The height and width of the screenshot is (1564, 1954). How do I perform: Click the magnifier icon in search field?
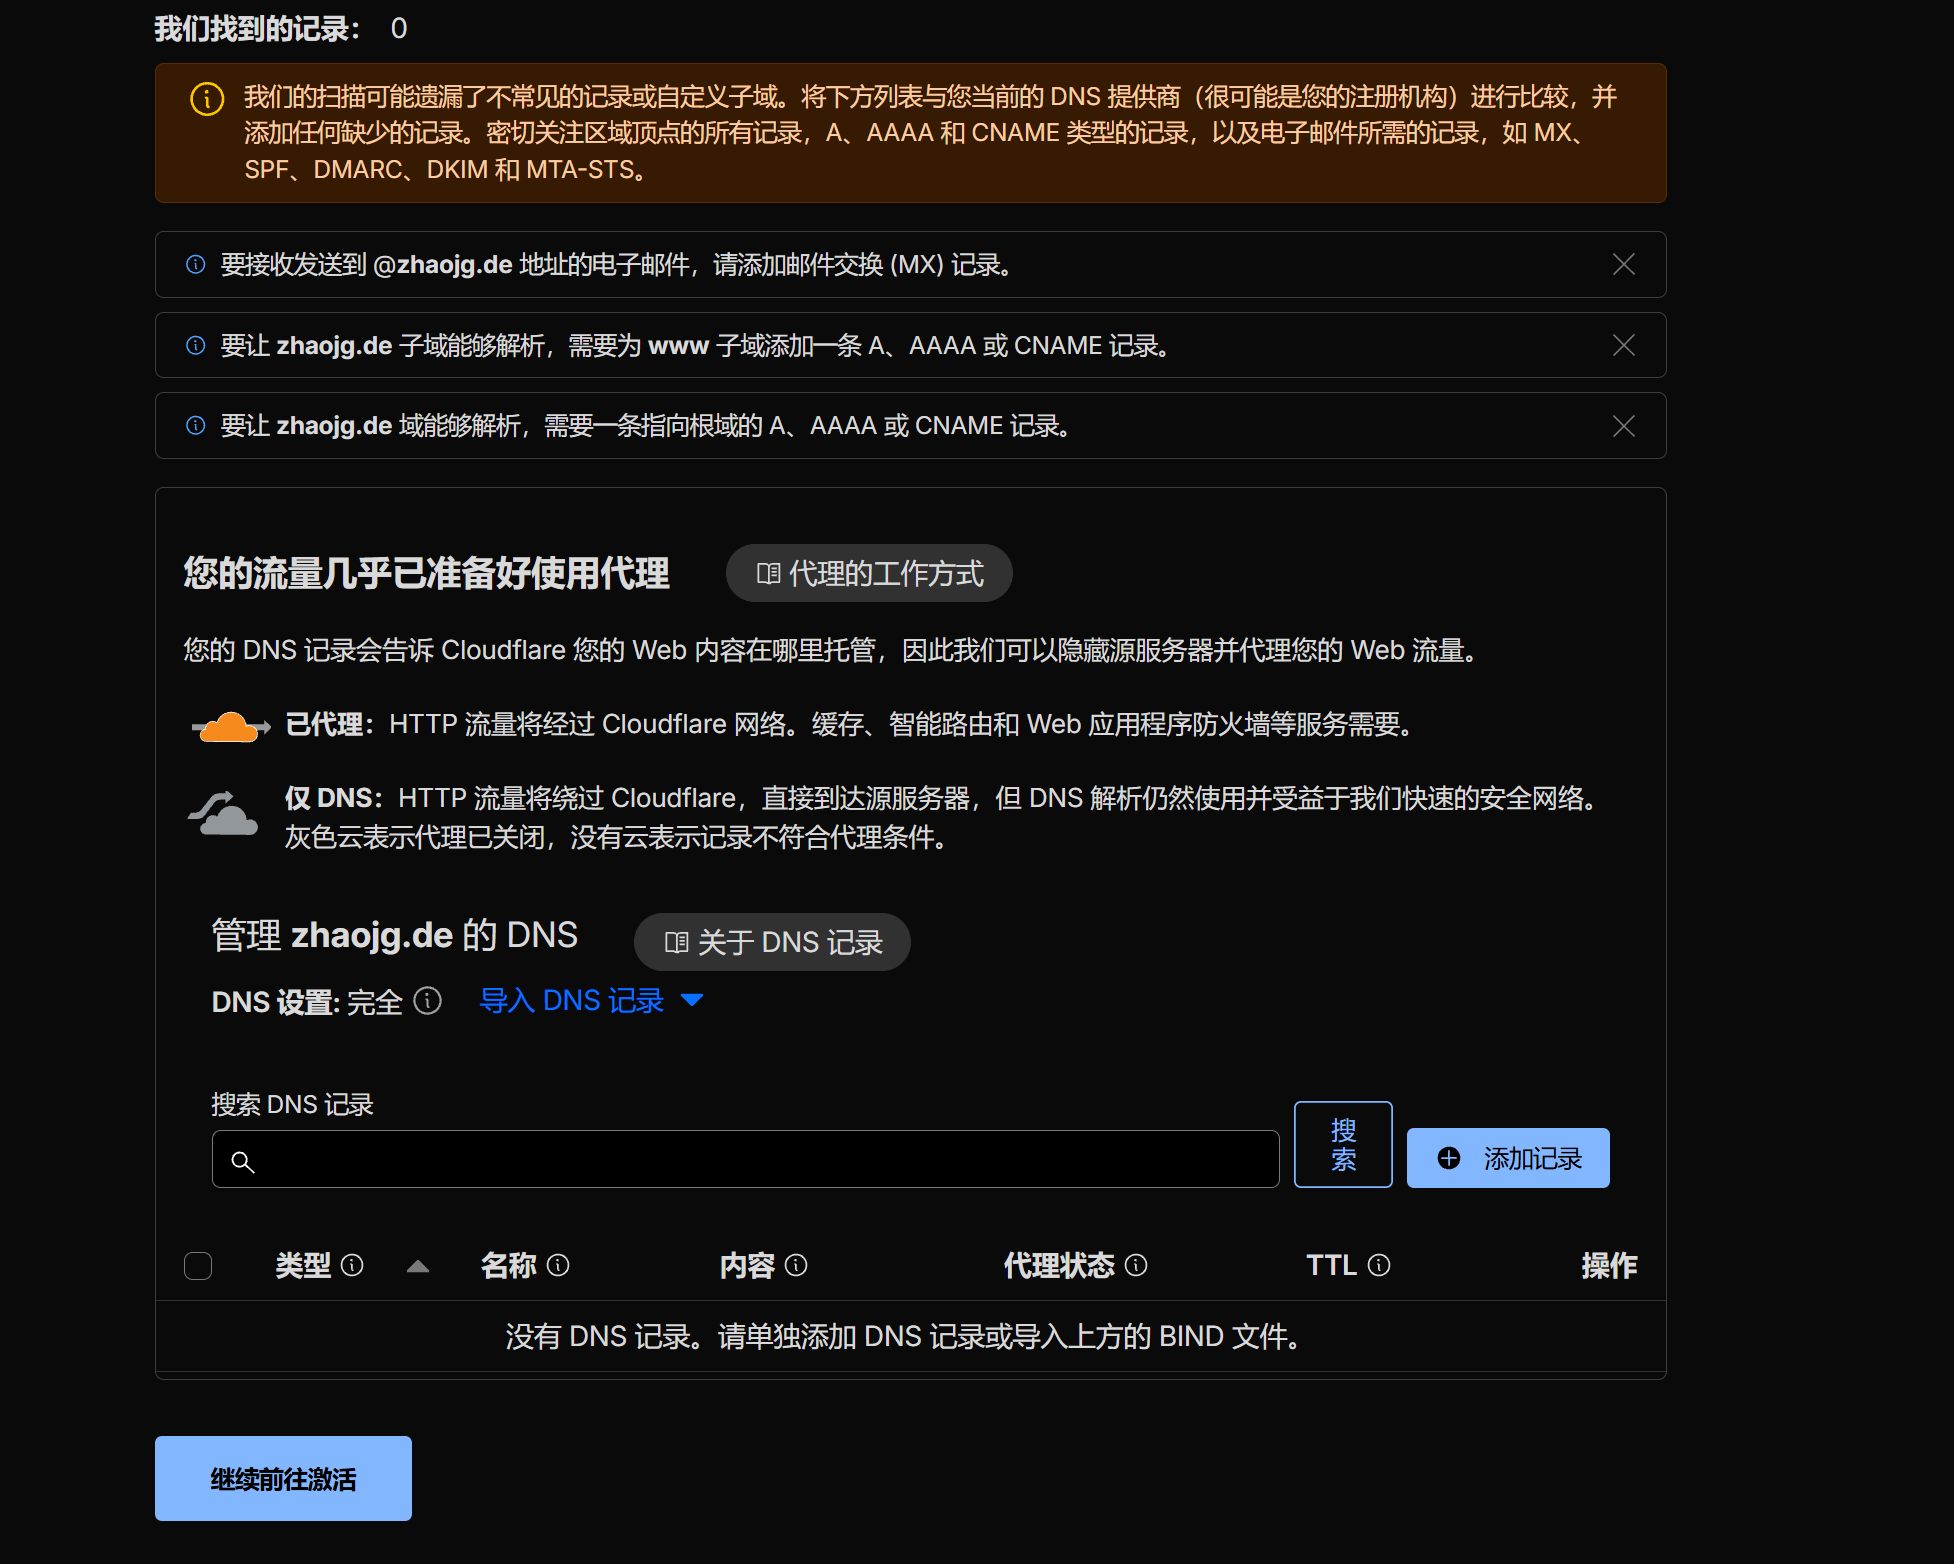pyautogui.click(x=242, y=1161)
